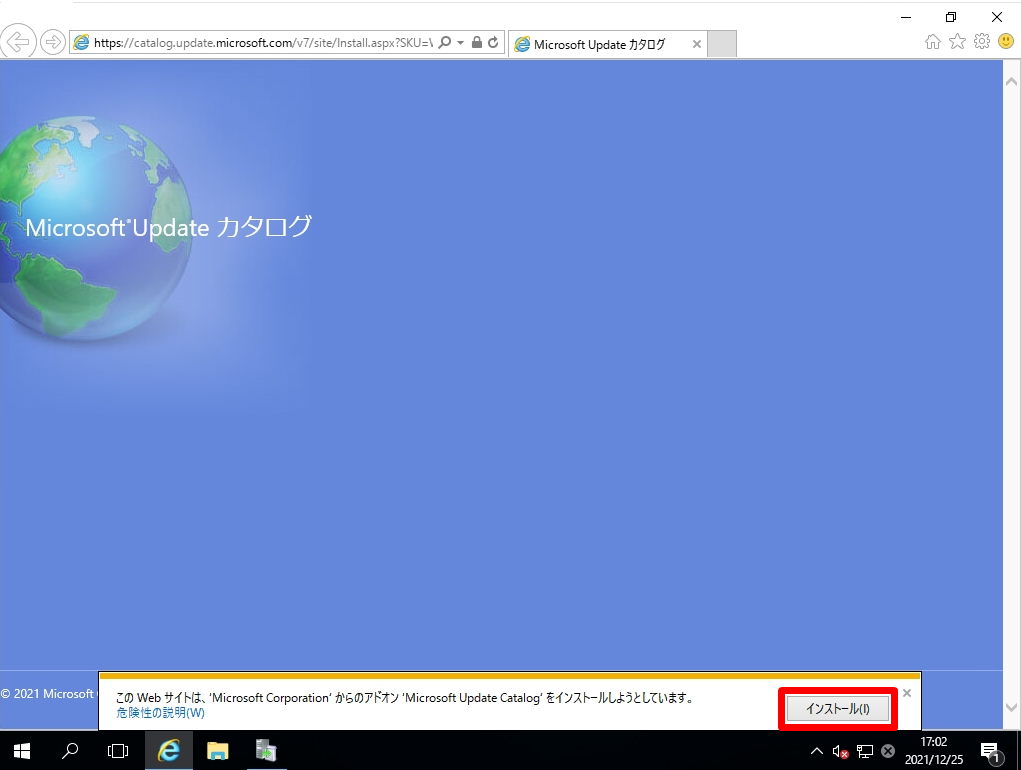Click the muted volume tray icon

tap(840, 752)
